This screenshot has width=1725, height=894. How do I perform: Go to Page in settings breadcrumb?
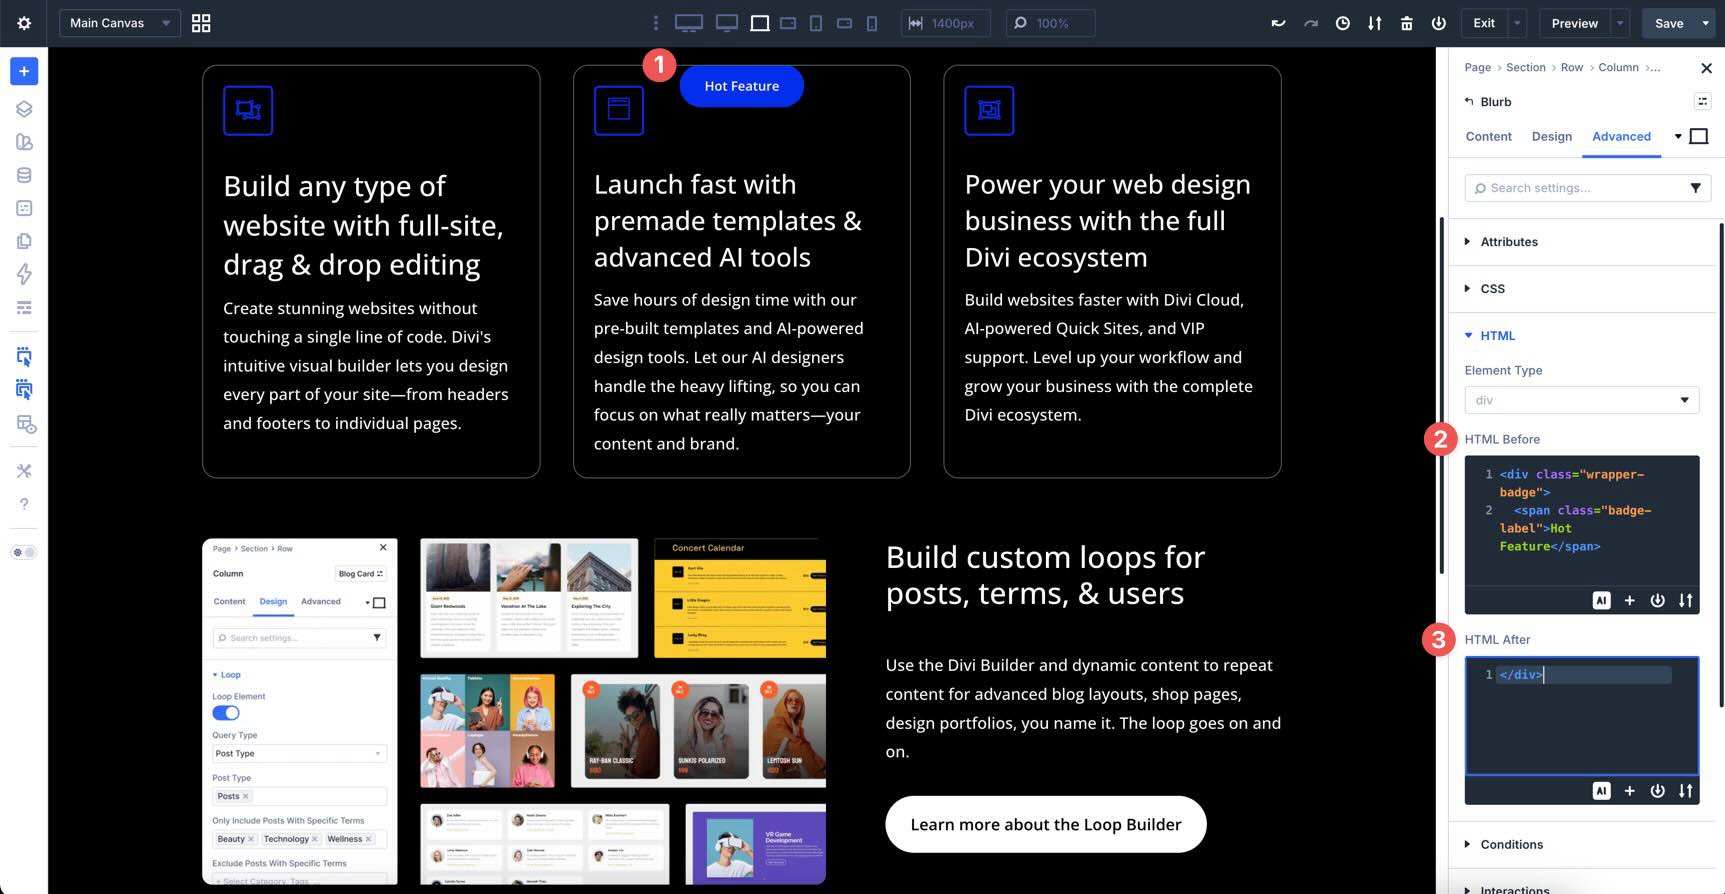pos(1477,67)
